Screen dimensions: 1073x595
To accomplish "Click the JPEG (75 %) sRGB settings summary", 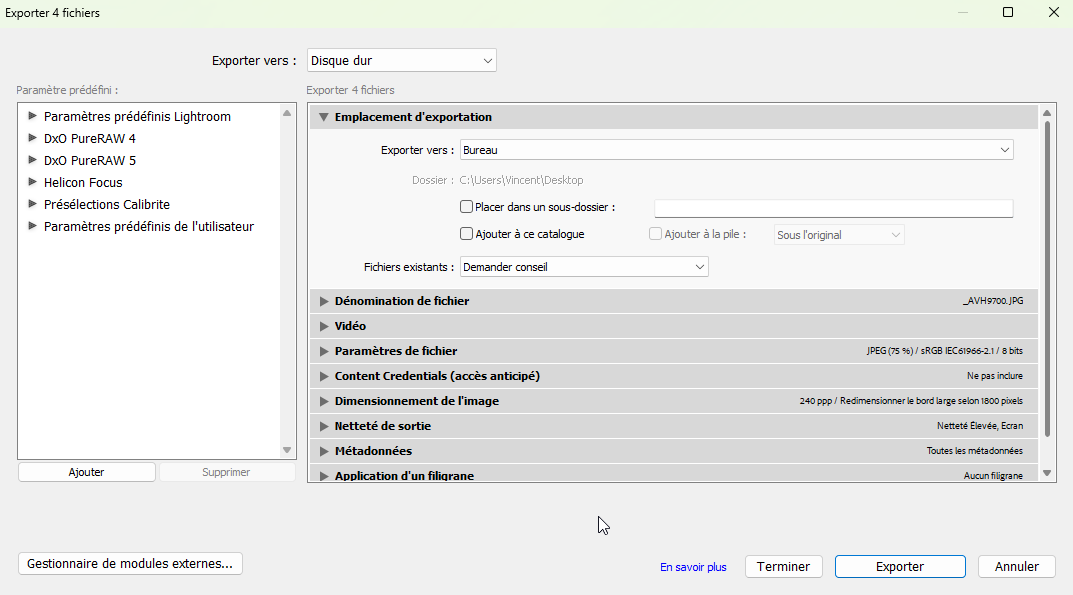I will pyautogui.click(x=944, y=351).
